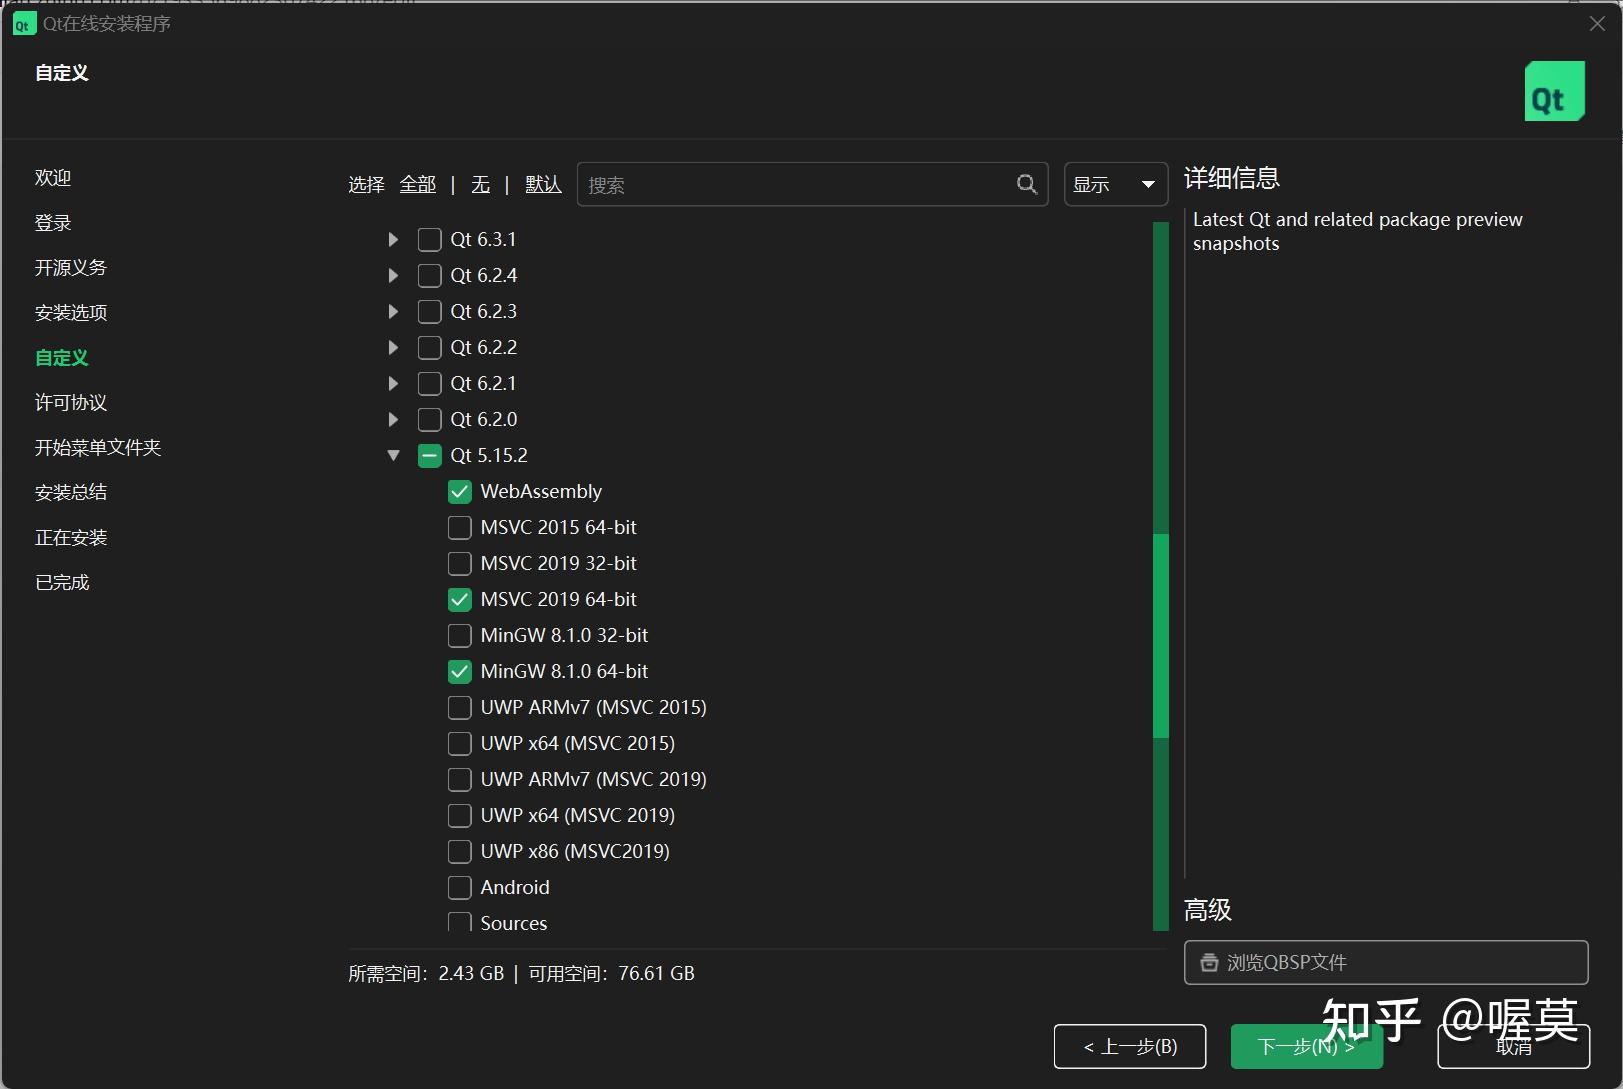This screenshot has width=1623, height=1089.
Task: Click the Qt logo in top right corner
Action: 1554,91
